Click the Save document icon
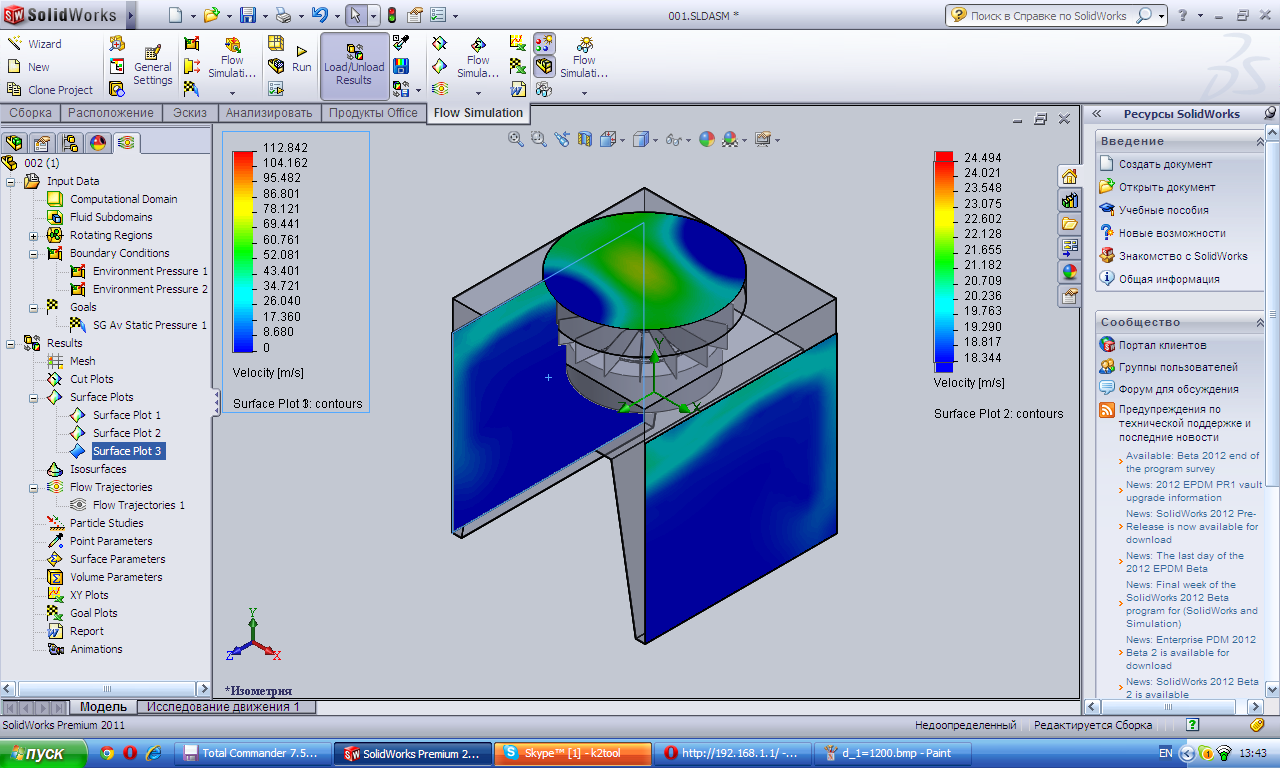 247,16
